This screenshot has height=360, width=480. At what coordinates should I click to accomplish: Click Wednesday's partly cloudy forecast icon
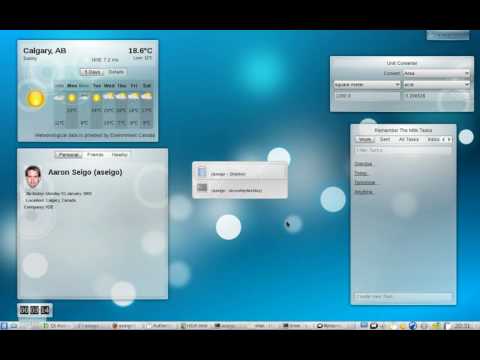coord(109,97)
